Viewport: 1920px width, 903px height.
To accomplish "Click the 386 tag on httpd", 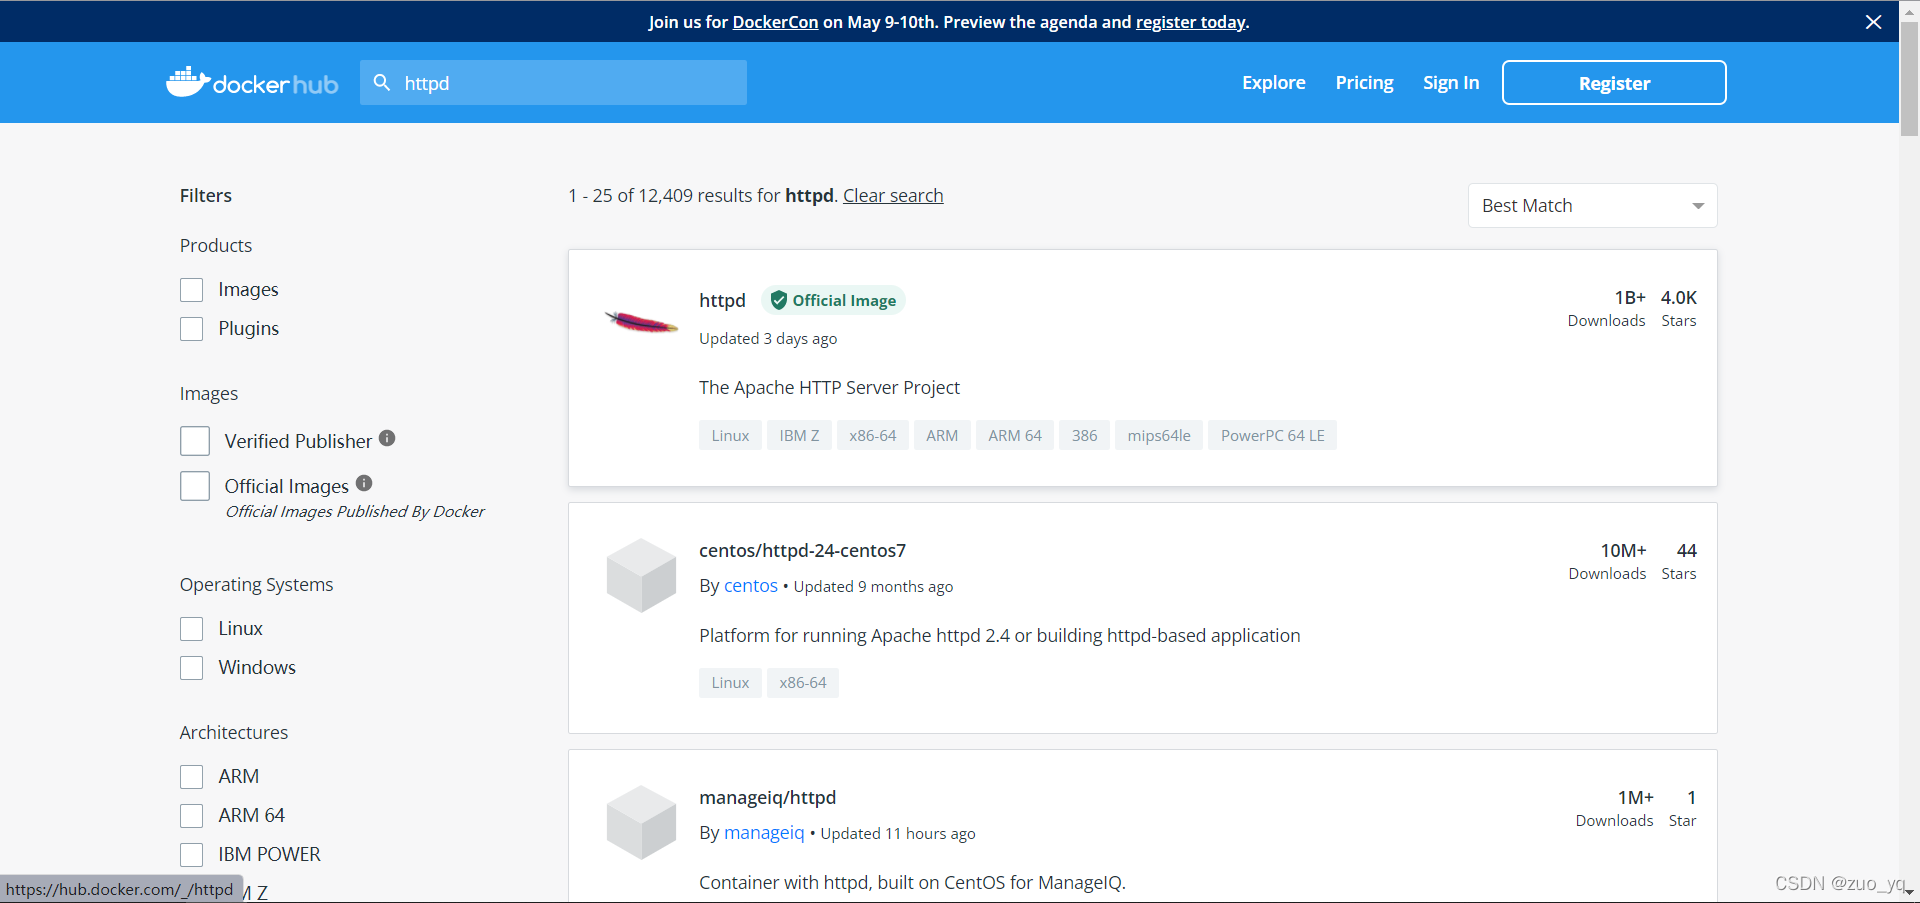I will click(1084, 436).
